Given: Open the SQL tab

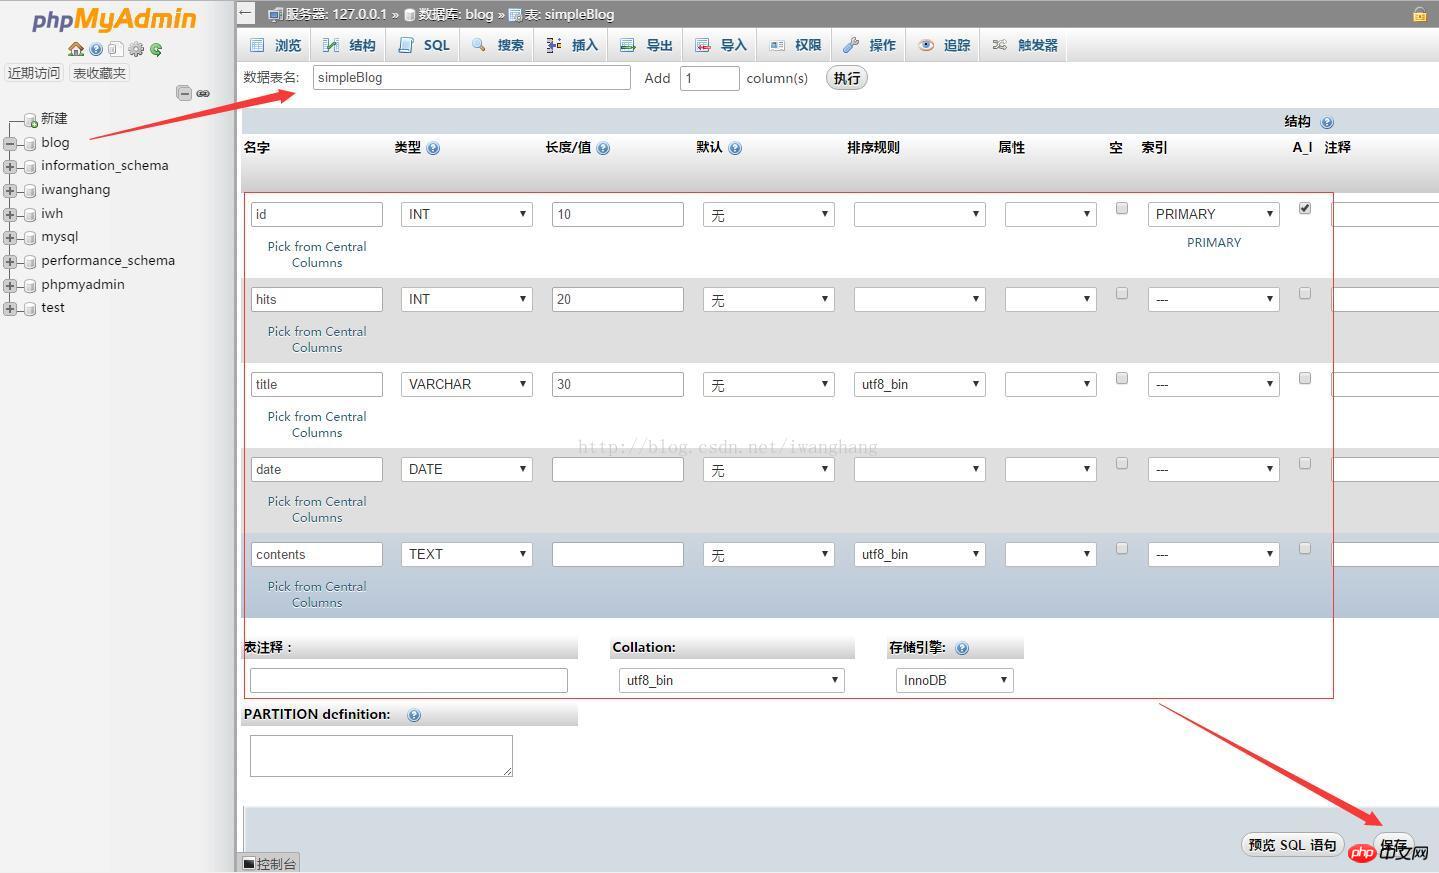Looking at the screenshot, I should (x=424, y=45).
